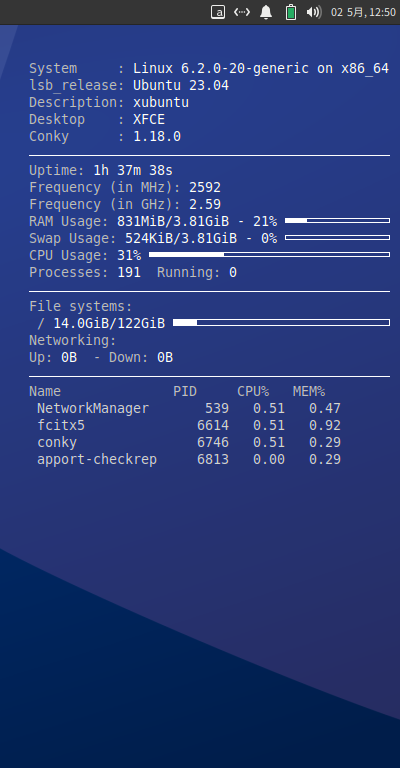Click the CPU Usage progress bar

[269, 255]
